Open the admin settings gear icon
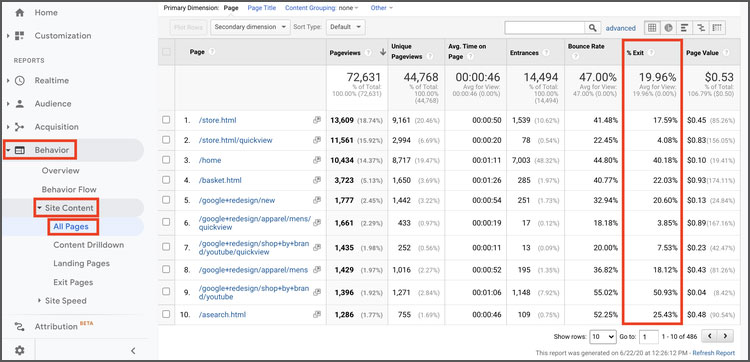This screenshot has height=362, width=750. [19, 351]
